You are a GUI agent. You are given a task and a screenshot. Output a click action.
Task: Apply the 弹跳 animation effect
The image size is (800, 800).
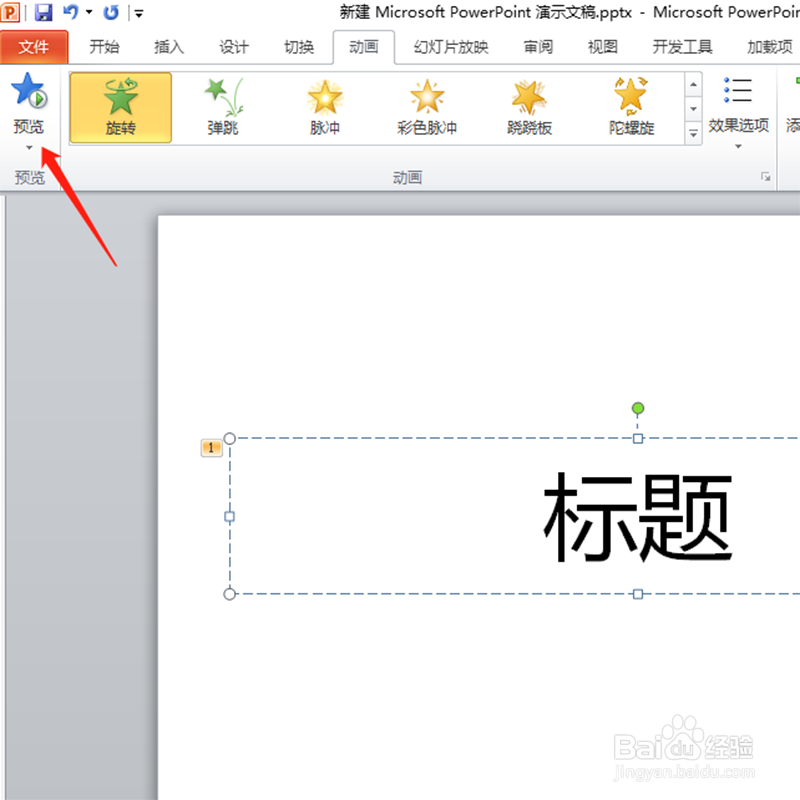coord(223,108)
